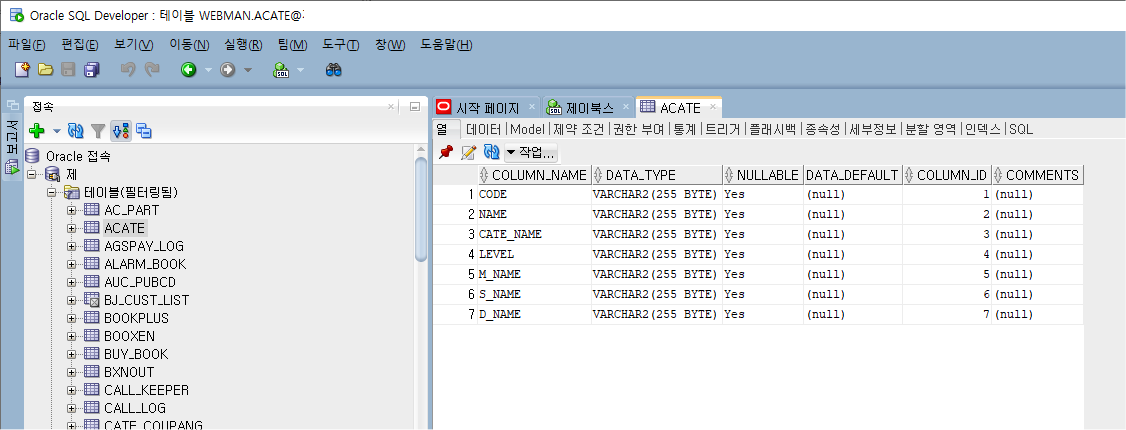Expand the AC_PART table node
The height and width of the screenshot is (430, 1126).
[x=71, y=210]
